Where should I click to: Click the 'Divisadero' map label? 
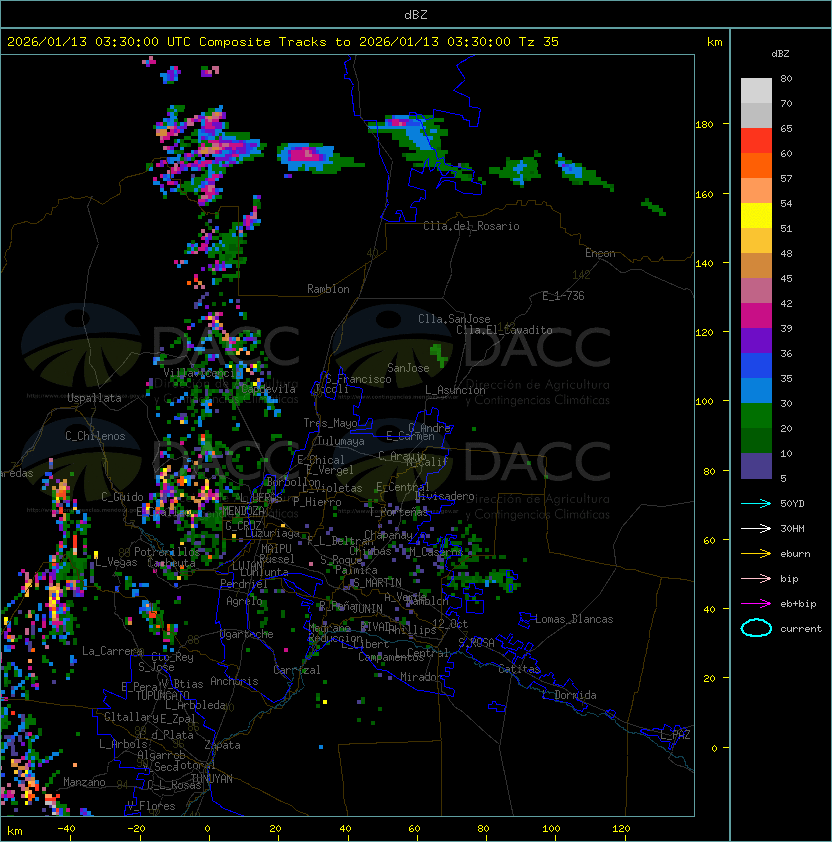(x=445, y=496)
